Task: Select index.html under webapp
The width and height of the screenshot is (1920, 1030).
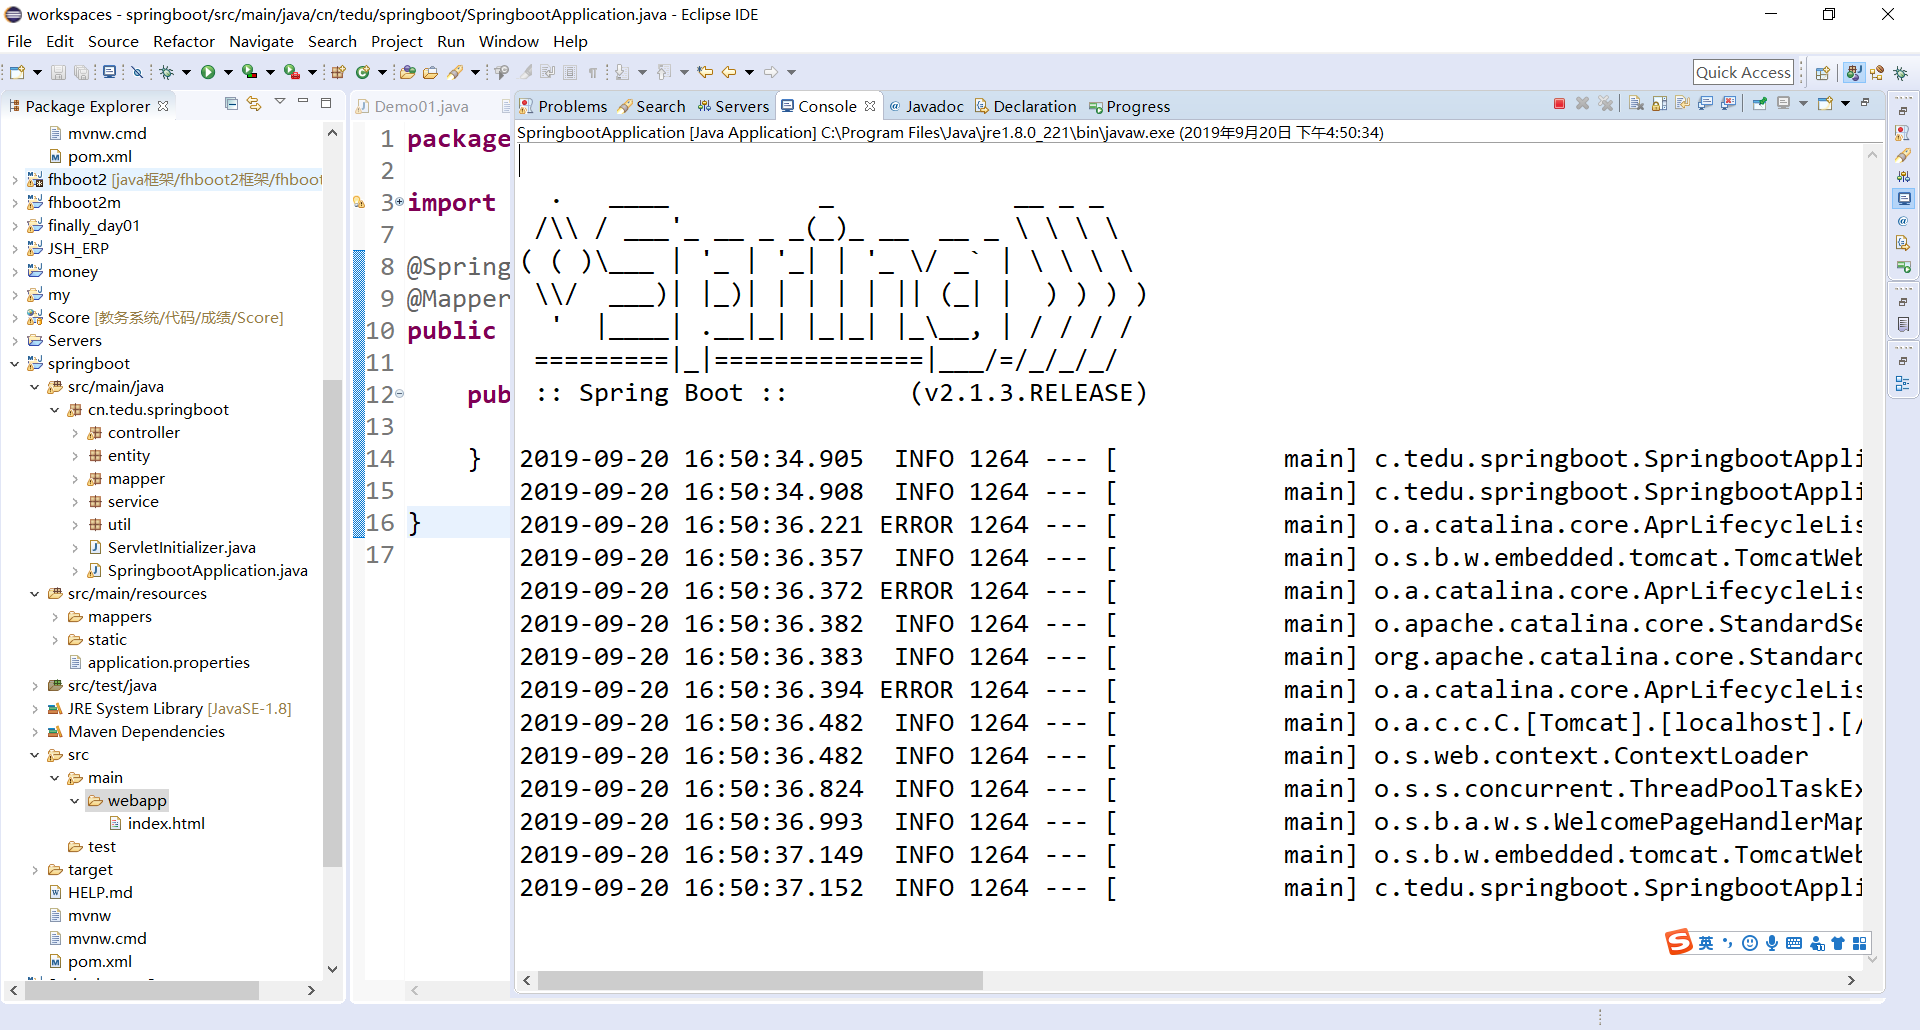Action: coord(157,824)
